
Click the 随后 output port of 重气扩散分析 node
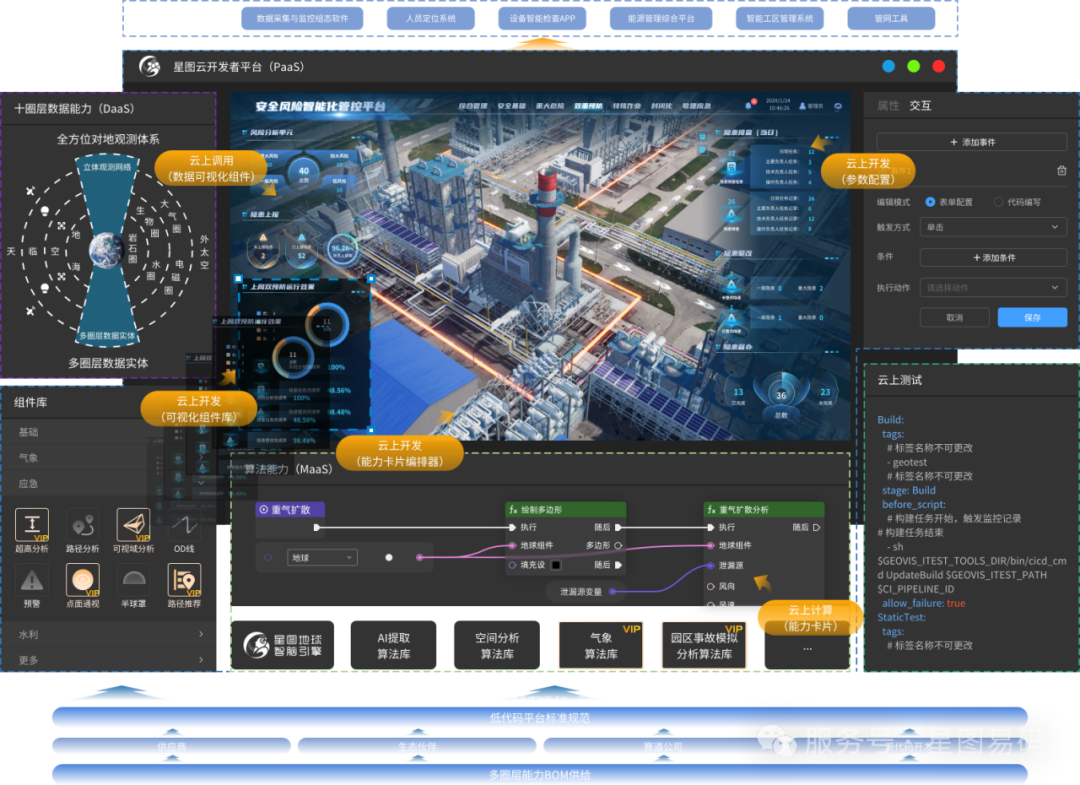point(817,527)
